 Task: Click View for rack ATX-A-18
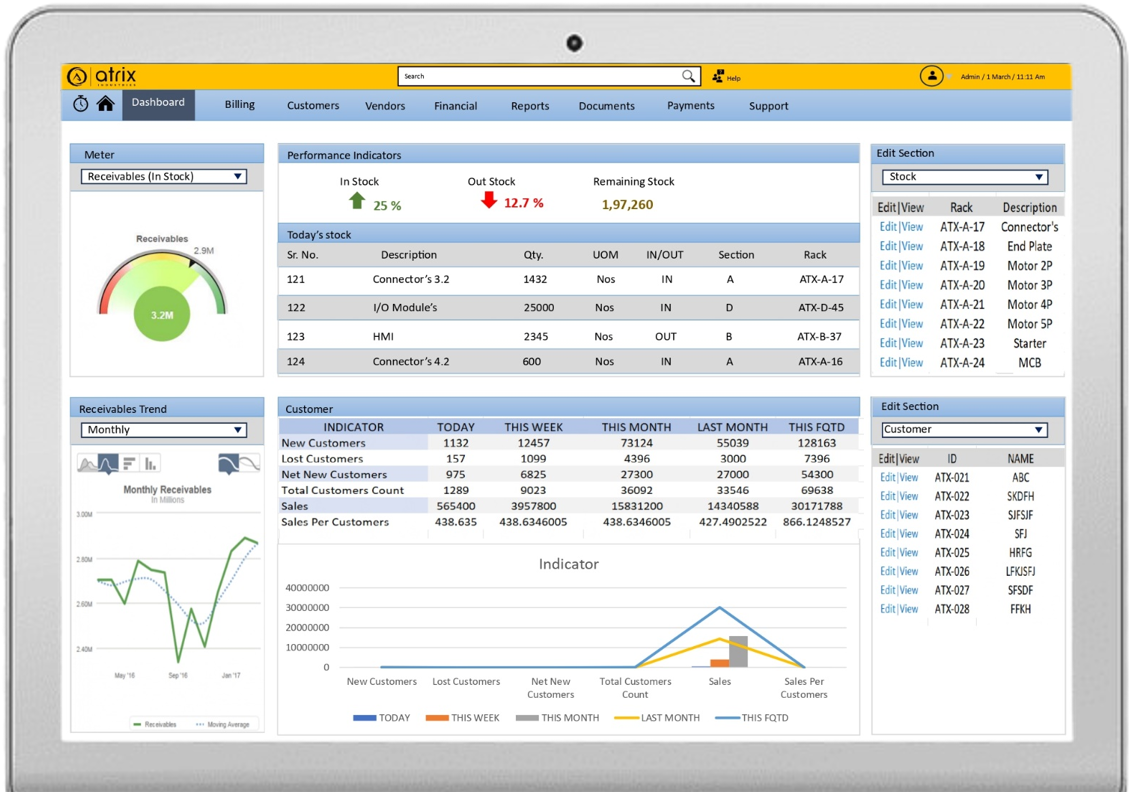pyautogui.click(x=912, y=246)
